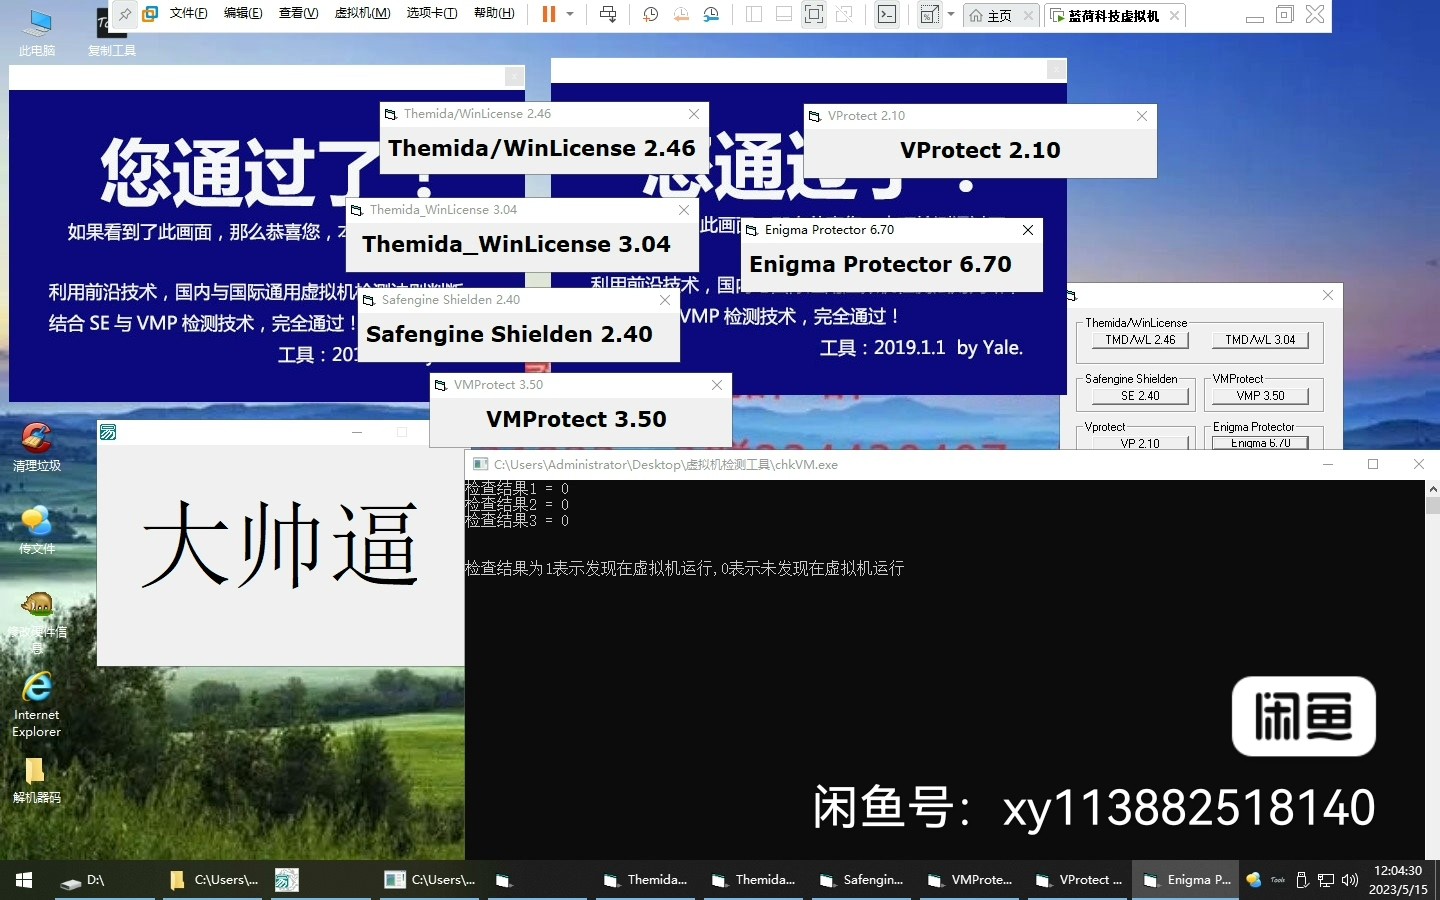Viewport: 1440px width, 900px height.
Task: Open the 虚拟机(M) menu
Action: [362, 14]
